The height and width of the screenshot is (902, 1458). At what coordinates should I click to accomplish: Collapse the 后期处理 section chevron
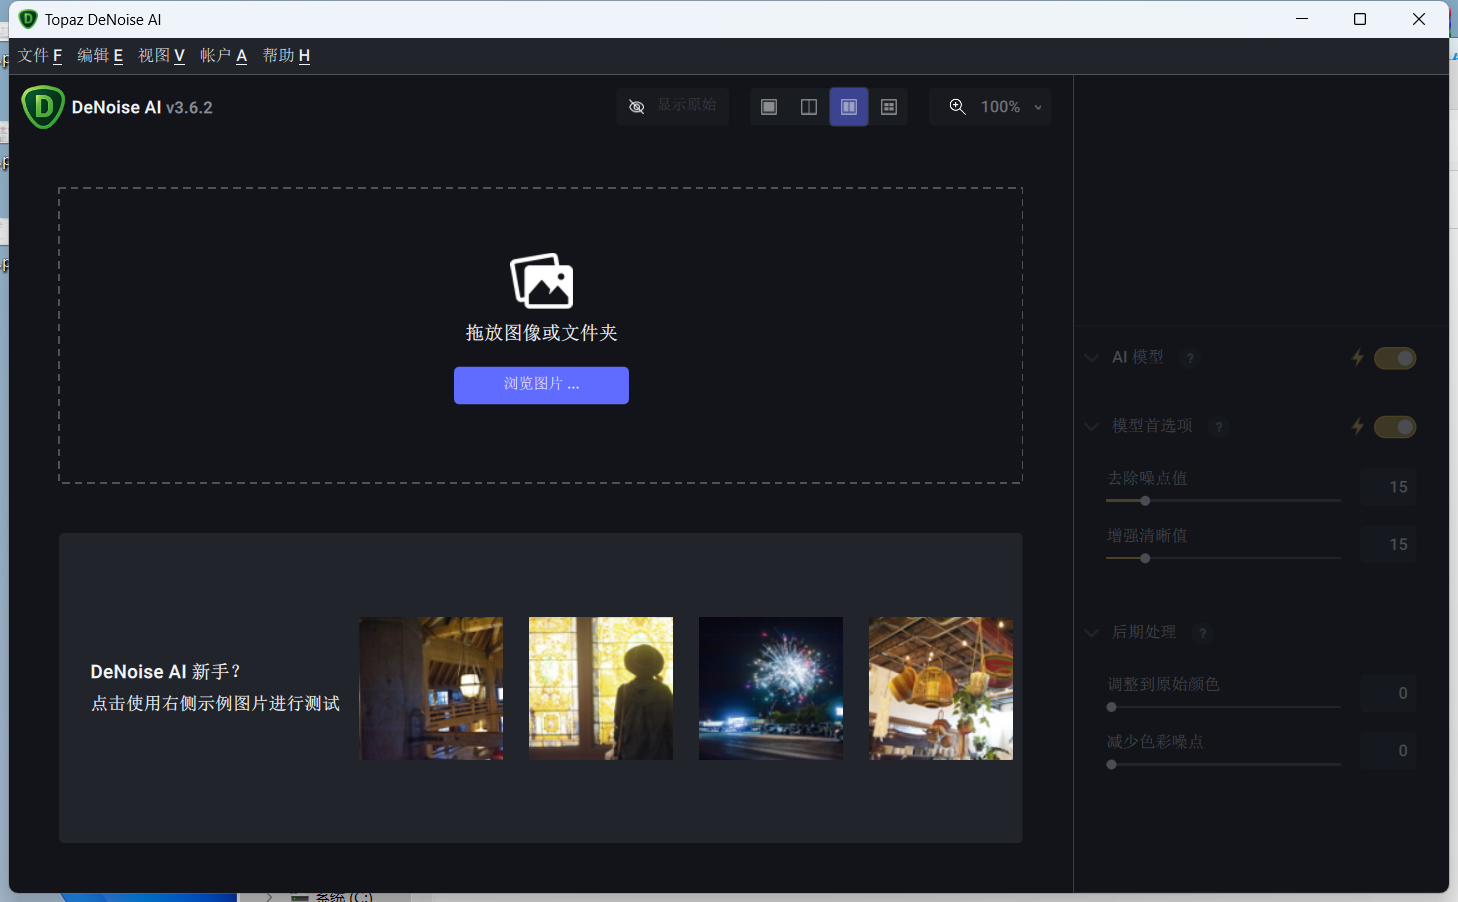tap(1091, 632)
